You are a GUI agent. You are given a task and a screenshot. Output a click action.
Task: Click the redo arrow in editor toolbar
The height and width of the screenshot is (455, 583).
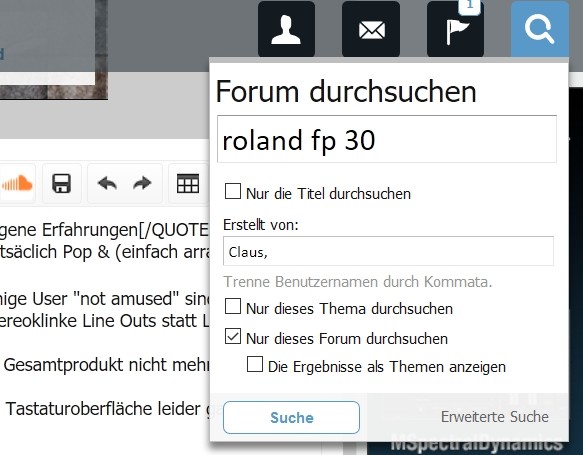[142, 183]
